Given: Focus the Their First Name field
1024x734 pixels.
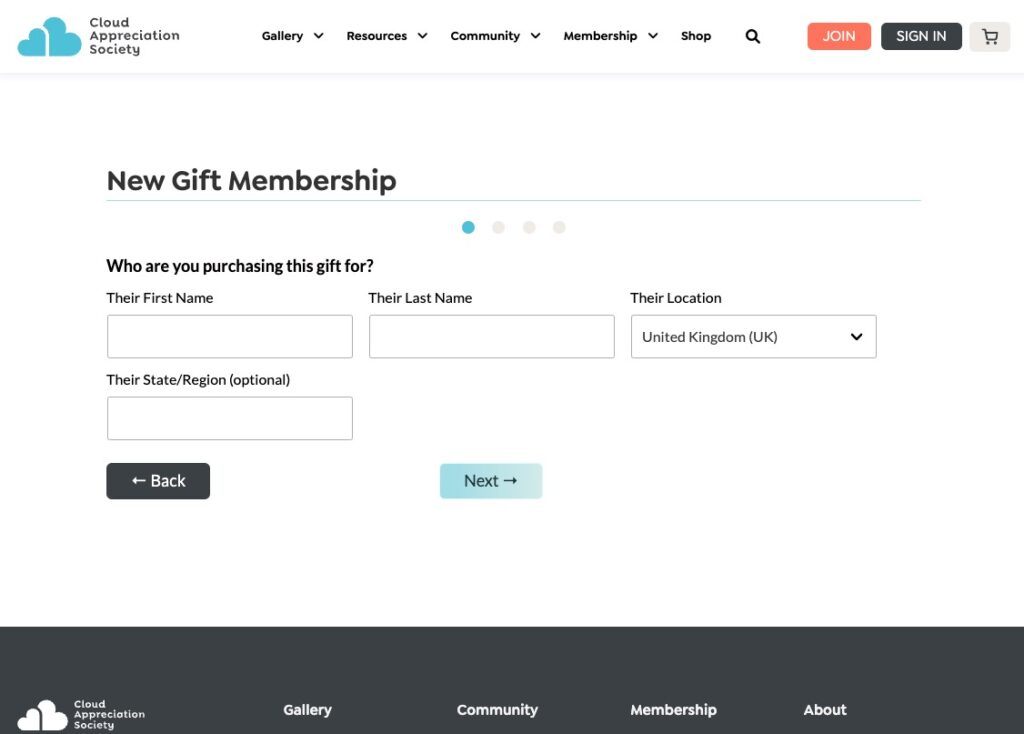Looking at the screenshot, I should (x=230, y=337).
